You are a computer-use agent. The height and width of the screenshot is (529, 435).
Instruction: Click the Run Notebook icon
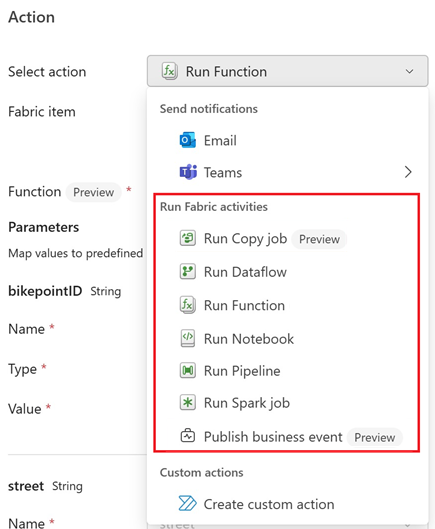pos(188,338)
